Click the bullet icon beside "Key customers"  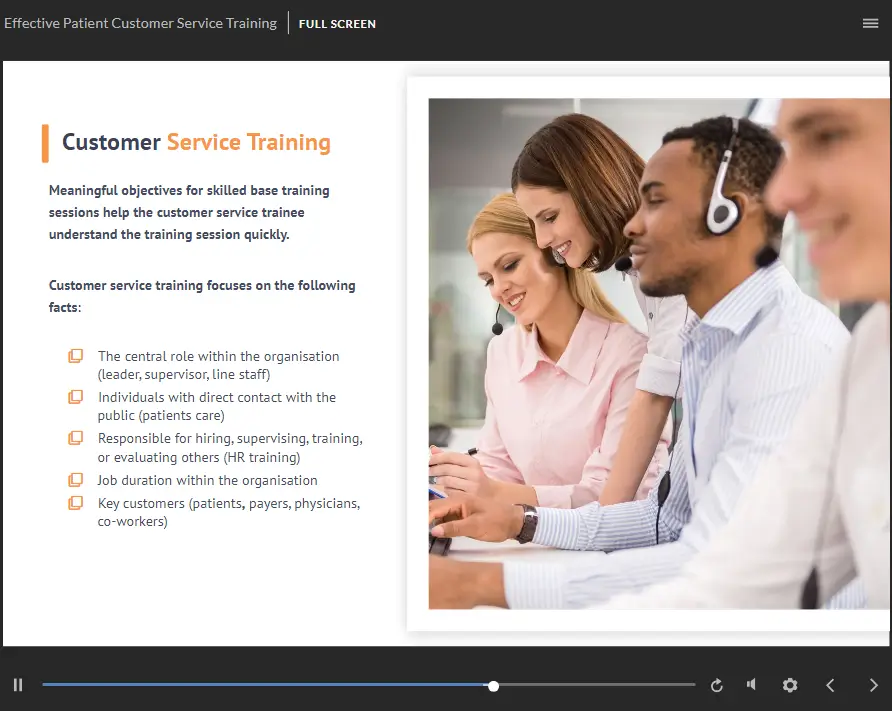coord(75,503)
